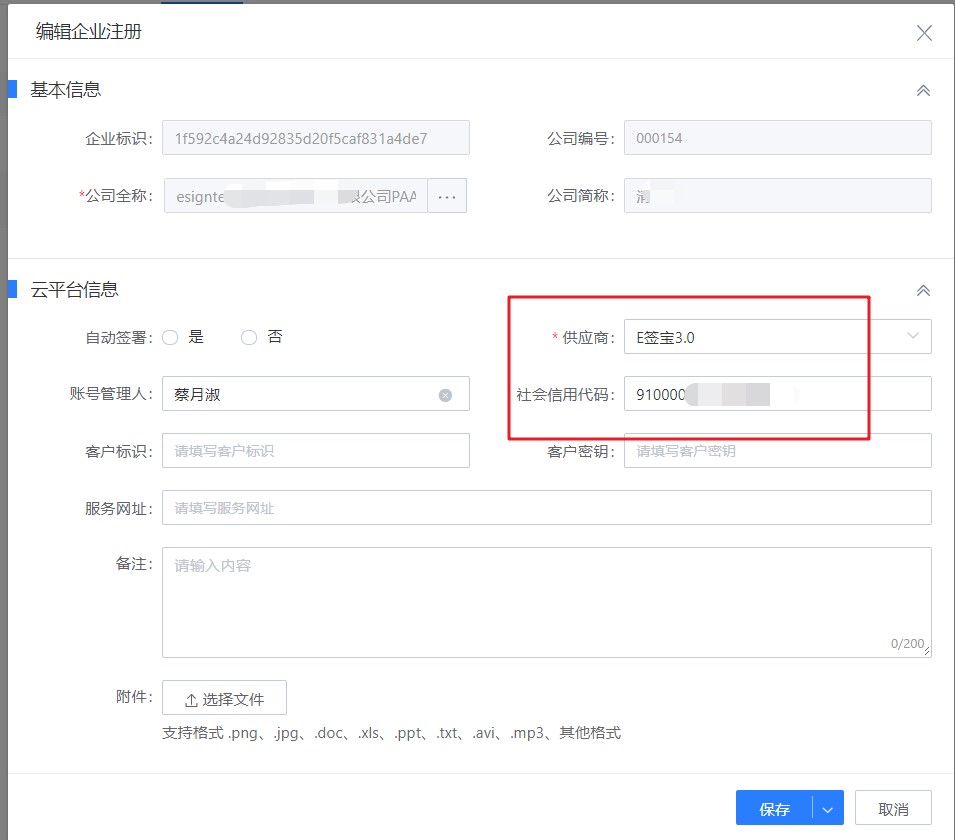Click inside the 客户密钥 input field

click(780, 450)
